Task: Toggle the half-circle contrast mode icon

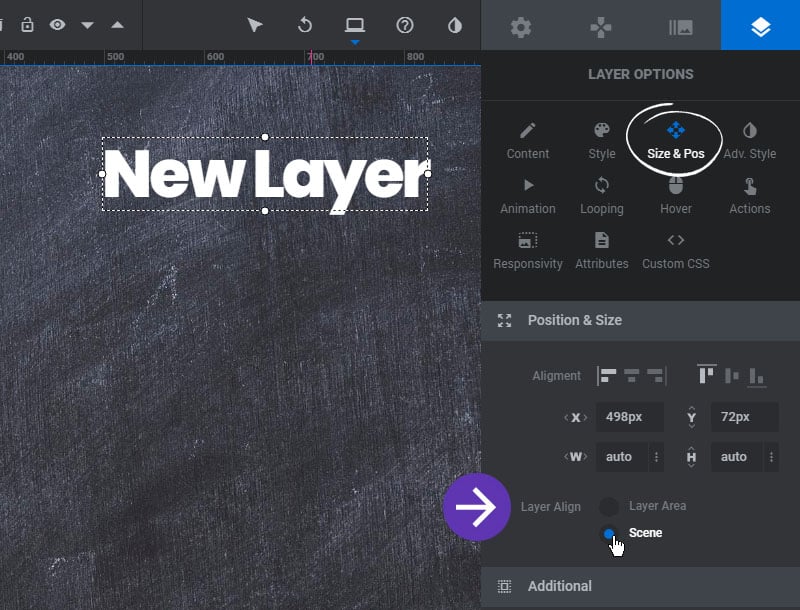Action: [455, 24]
